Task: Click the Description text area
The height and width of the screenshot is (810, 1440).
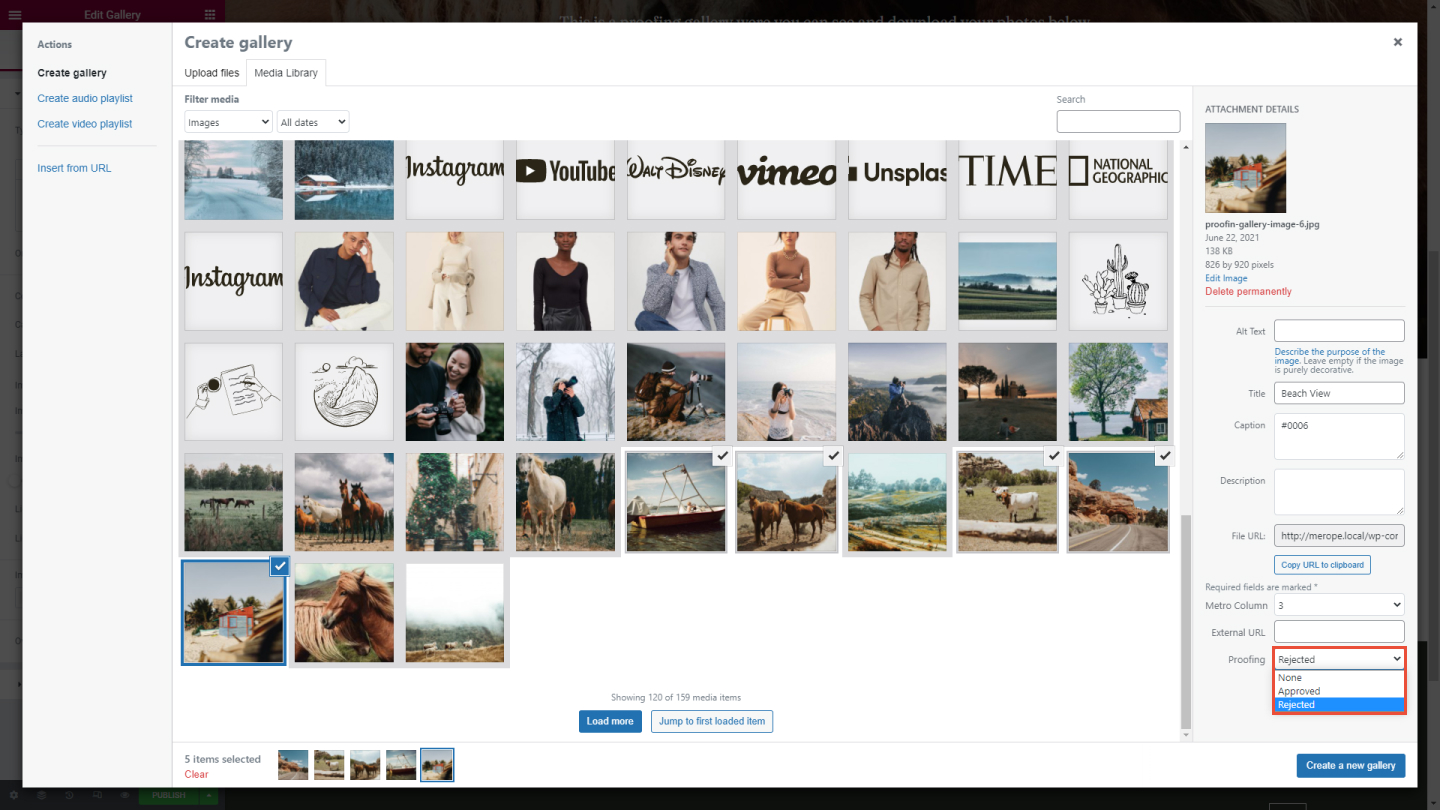Action: point(1339,492)
